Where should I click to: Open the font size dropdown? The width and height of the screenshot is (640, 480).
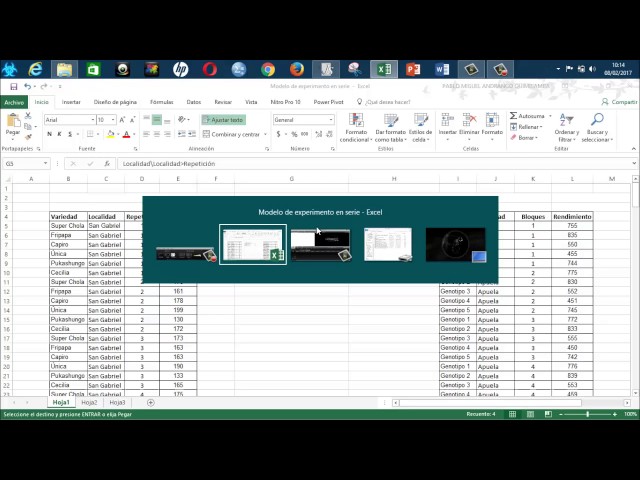tap(113, 120)
